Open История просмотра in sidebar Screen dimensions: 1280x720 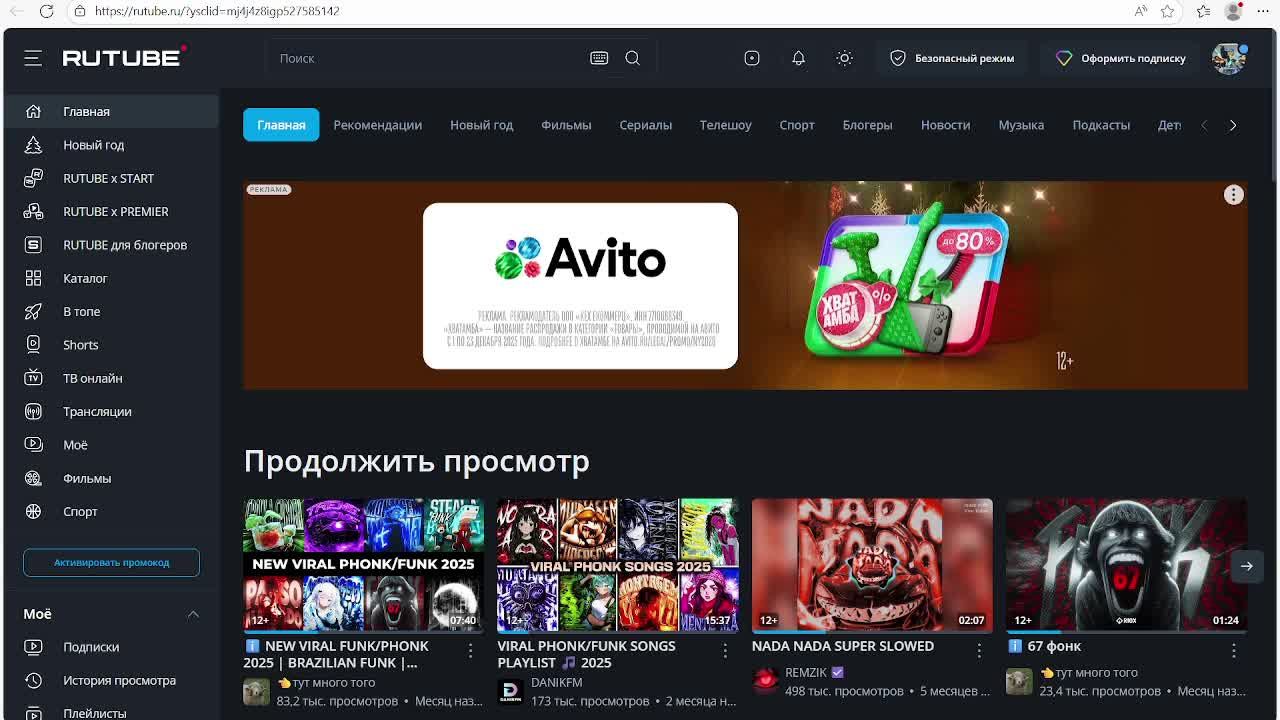pyautogui.click(x=110, y=680)
